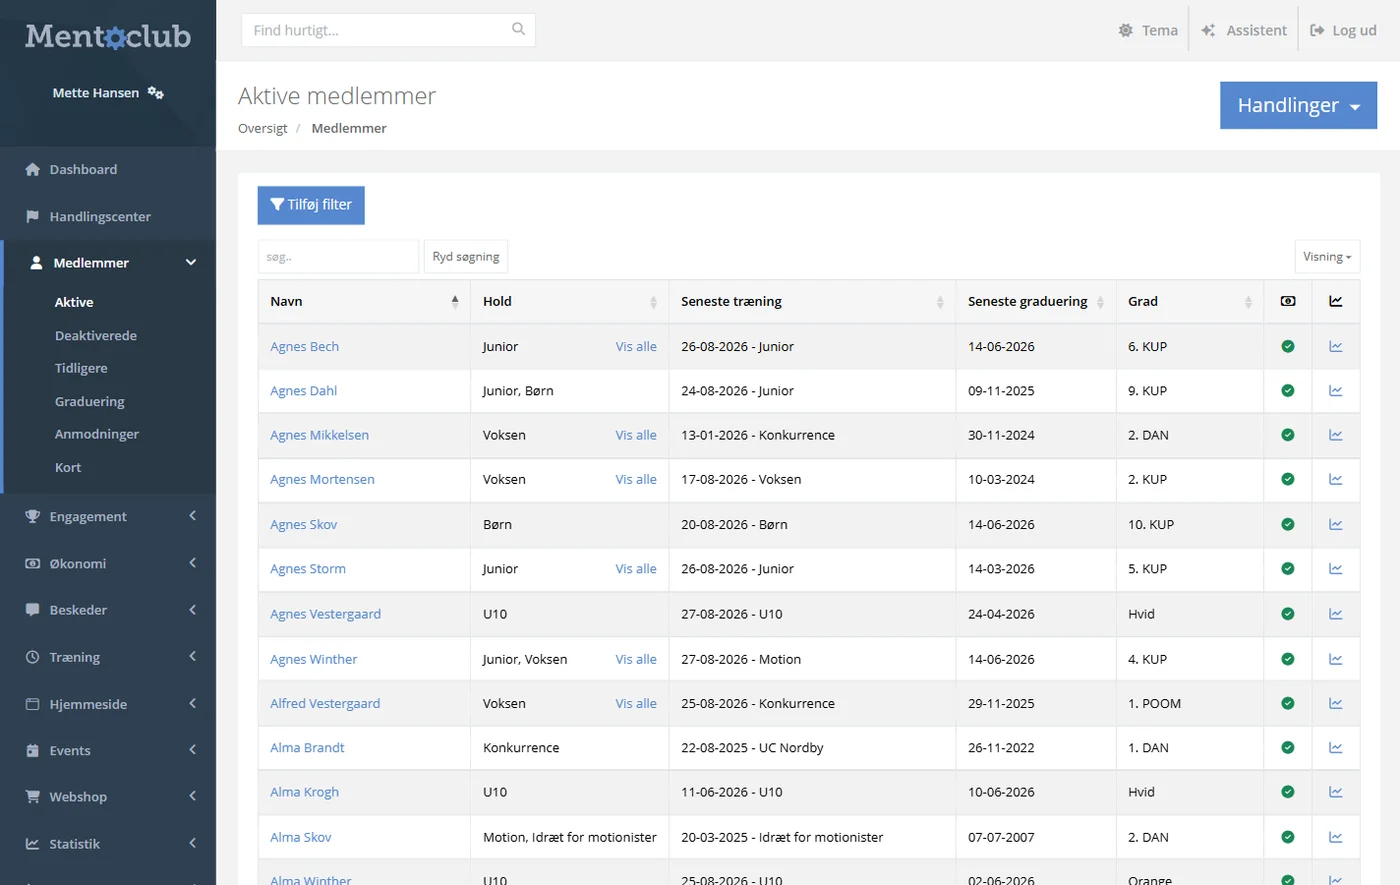Click Oversigt breadcrumb link

tap(262, 128)
